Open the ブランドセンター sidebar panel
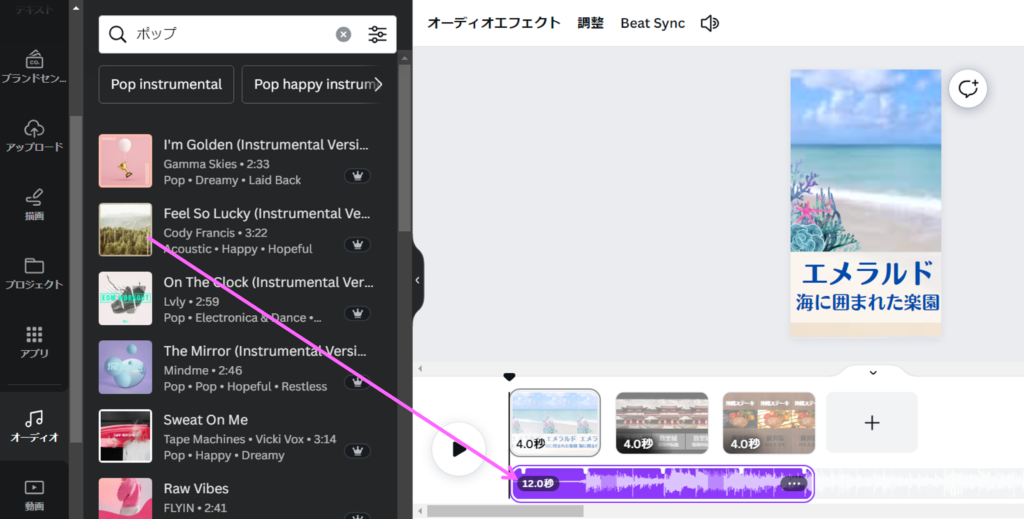Image resolution: width=1024 pixels, height=519 pixels. click(34, 66)
